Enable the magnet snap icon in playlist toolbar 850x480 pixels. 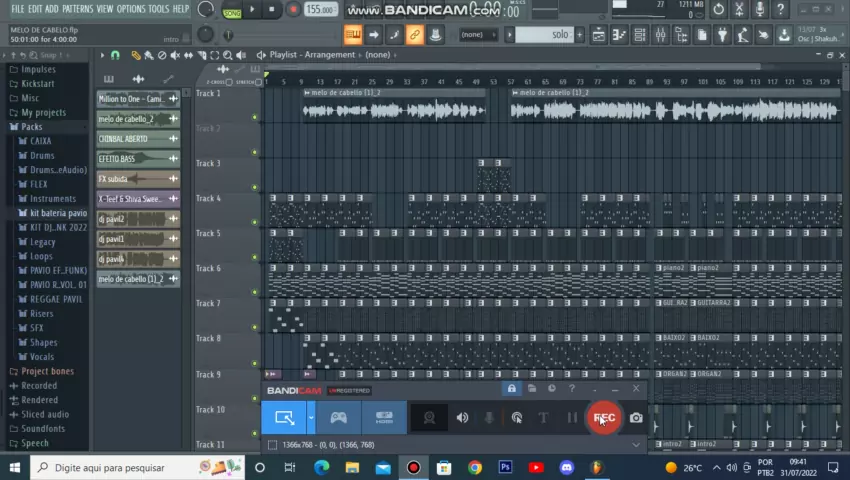pyautogui.click(x=116, y=55)
